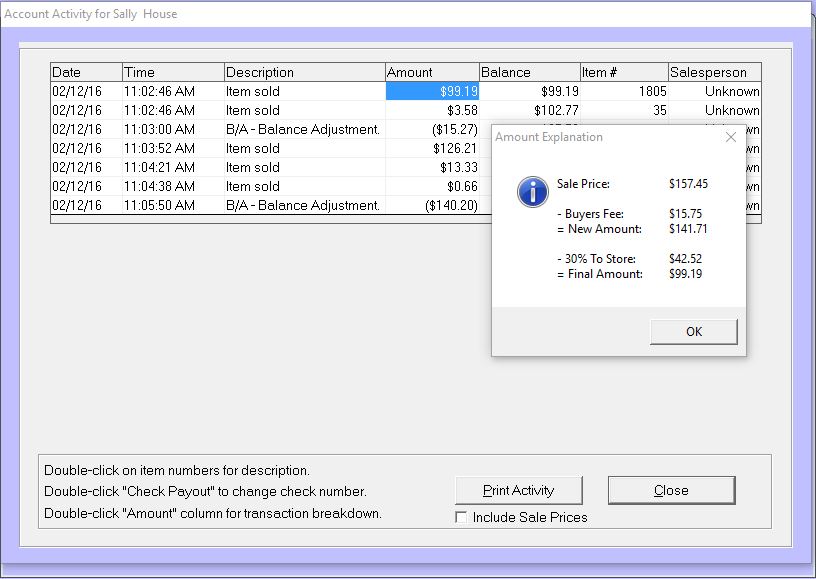816x579 pixels.
Task: Click the Description column header
Action: click(305, 72)
